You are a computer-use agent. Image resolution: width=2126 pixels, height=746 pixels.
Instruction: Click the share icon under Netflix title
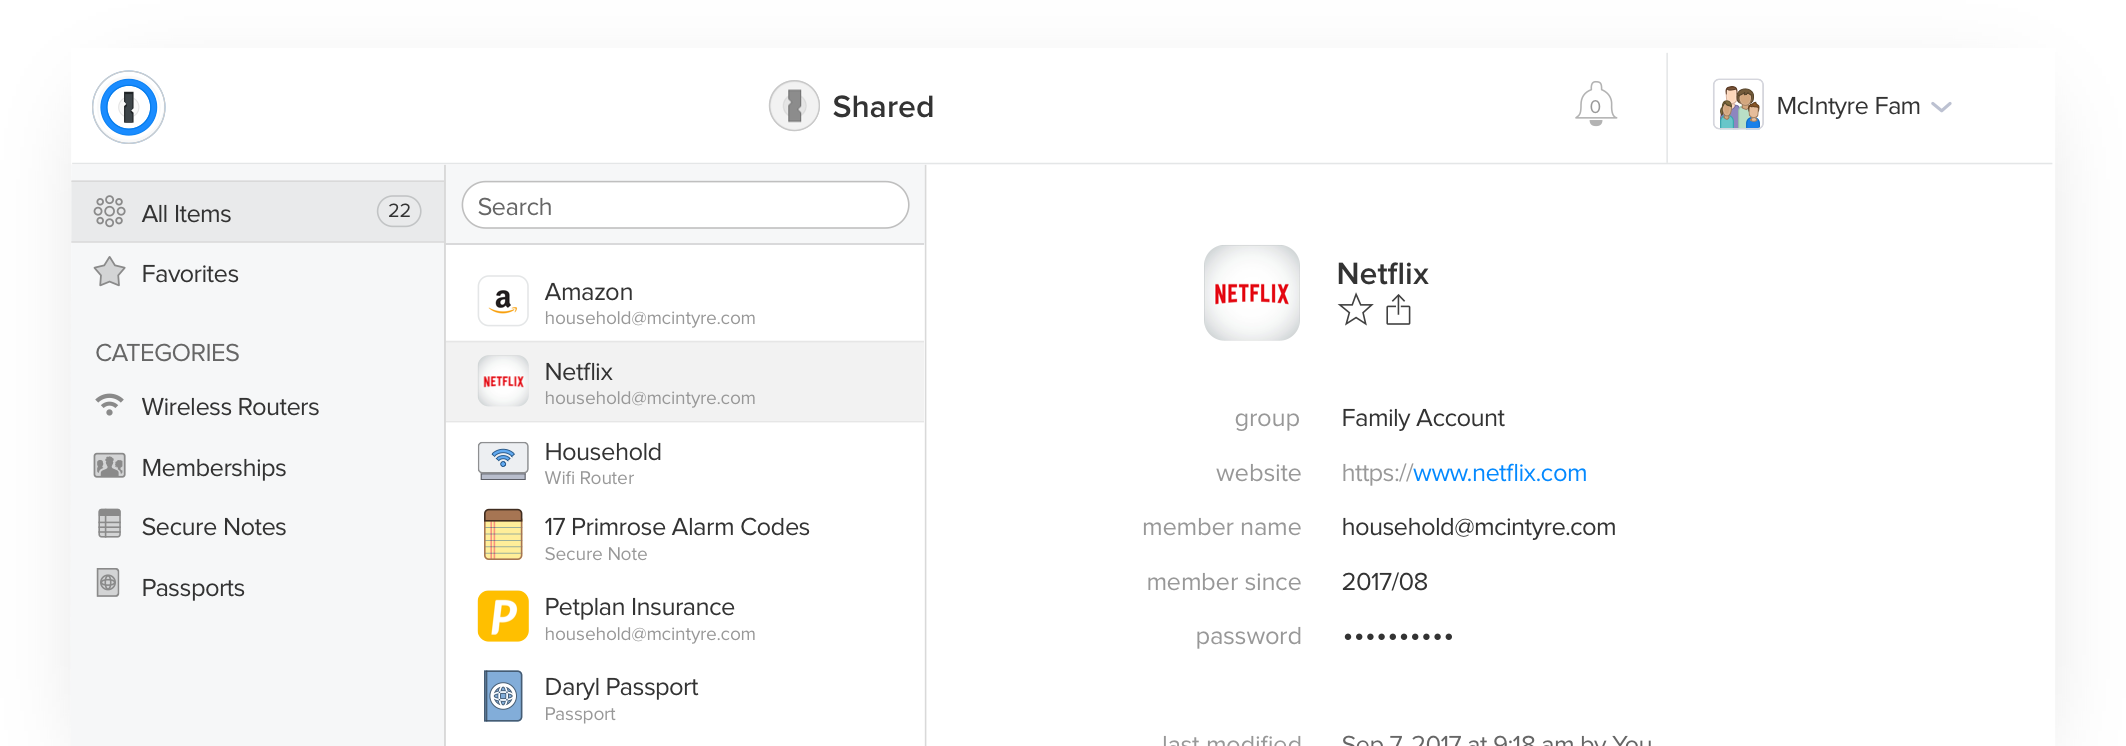[1398, 310]
